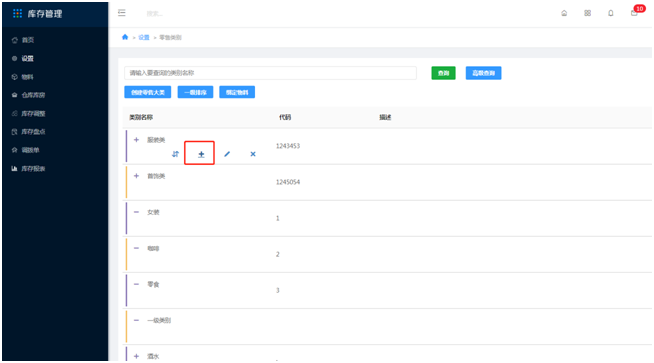Click the breadcrumb home icon
This screenshot has width=654, height=363.
pos(125,37)
